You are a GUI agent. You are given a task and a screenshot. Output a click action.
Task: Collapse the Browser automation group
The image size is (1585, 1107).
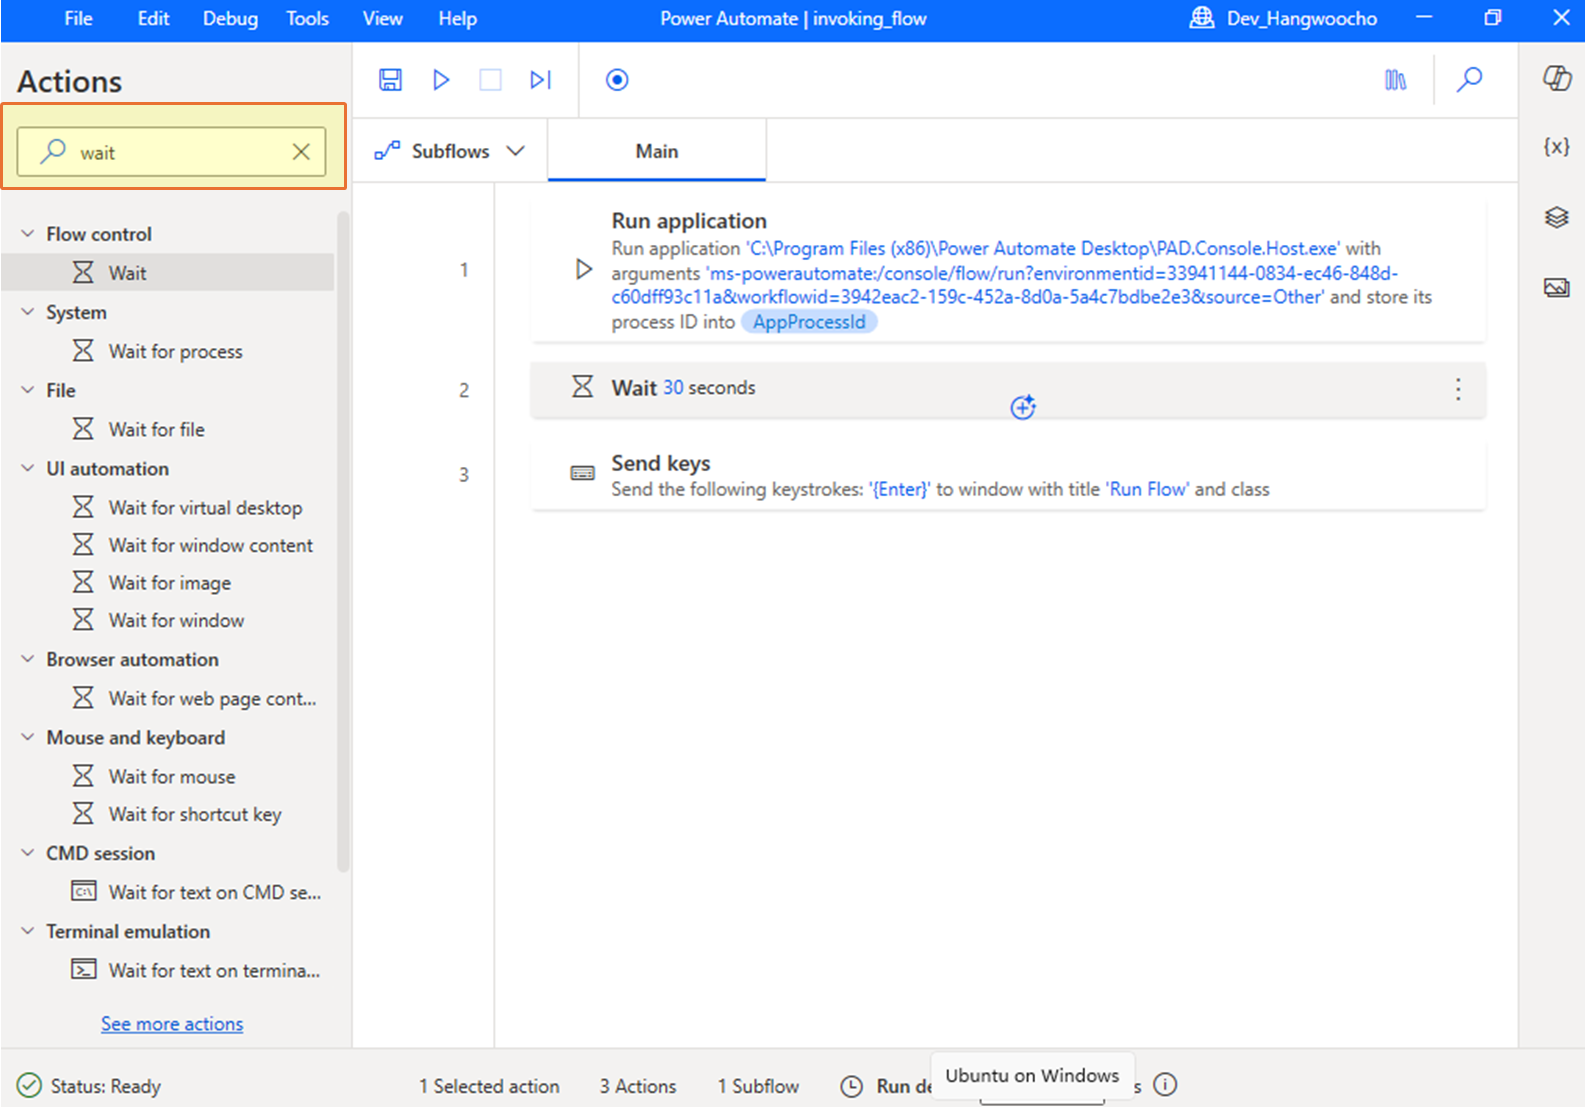[28, 659]
